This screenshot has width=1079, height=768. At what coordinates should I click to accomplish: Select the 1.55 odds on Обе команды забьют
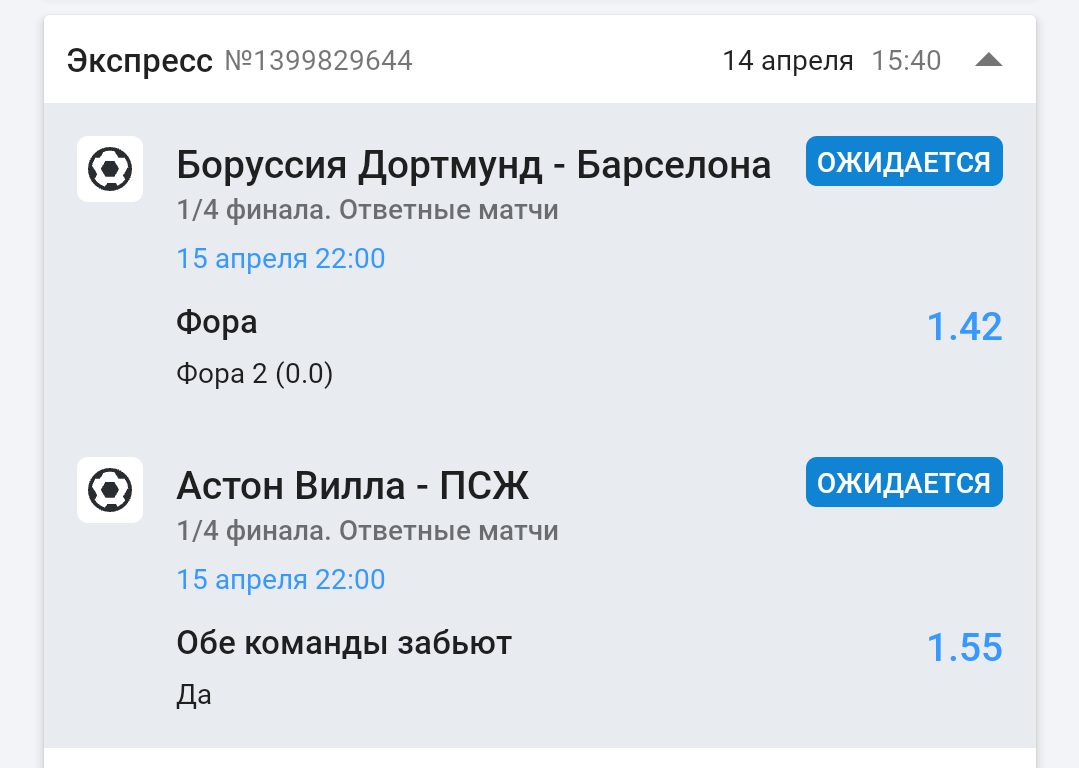[x=965, y=648]
